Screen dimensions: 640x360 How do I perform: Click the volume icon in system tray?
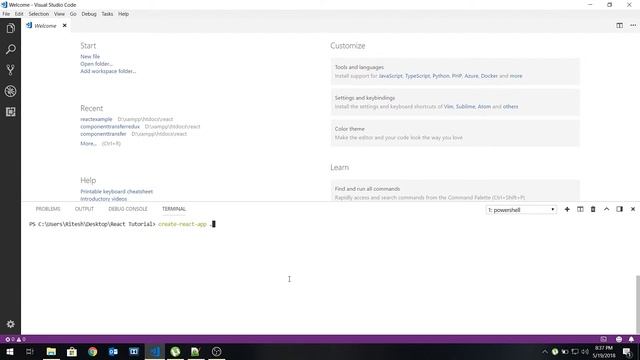[585, 351]
